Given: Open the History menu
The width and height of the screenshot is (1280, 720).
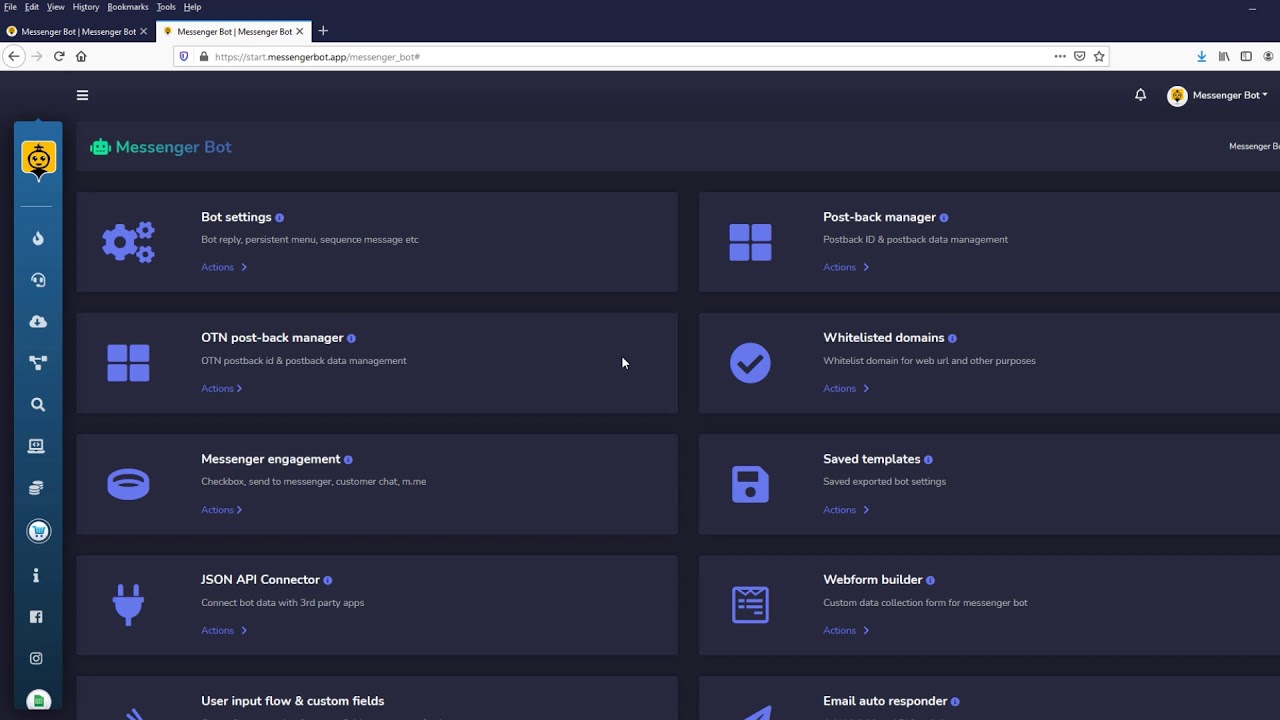Looking at the screenshot, I should point(86,7).
